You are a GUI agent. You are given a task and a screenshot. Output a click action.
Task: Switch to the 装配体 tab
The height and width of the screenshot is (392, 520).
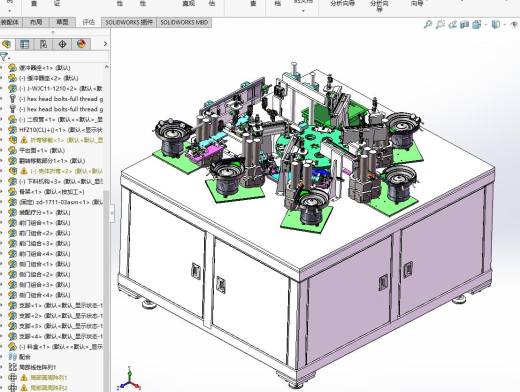click(x=11, y=22)
